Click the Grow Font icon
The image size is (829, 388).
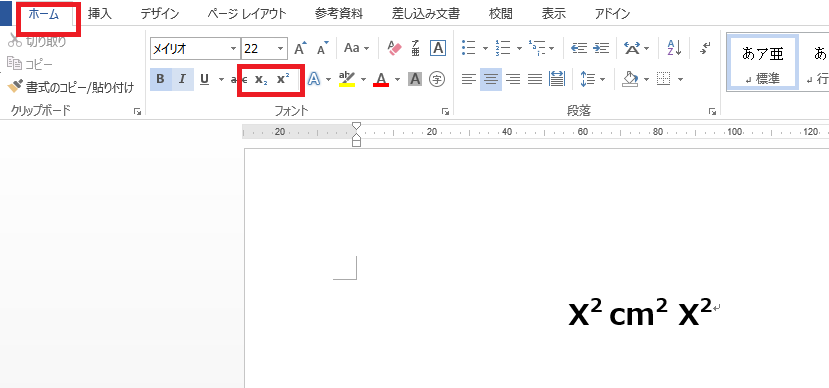click(300, 49)
